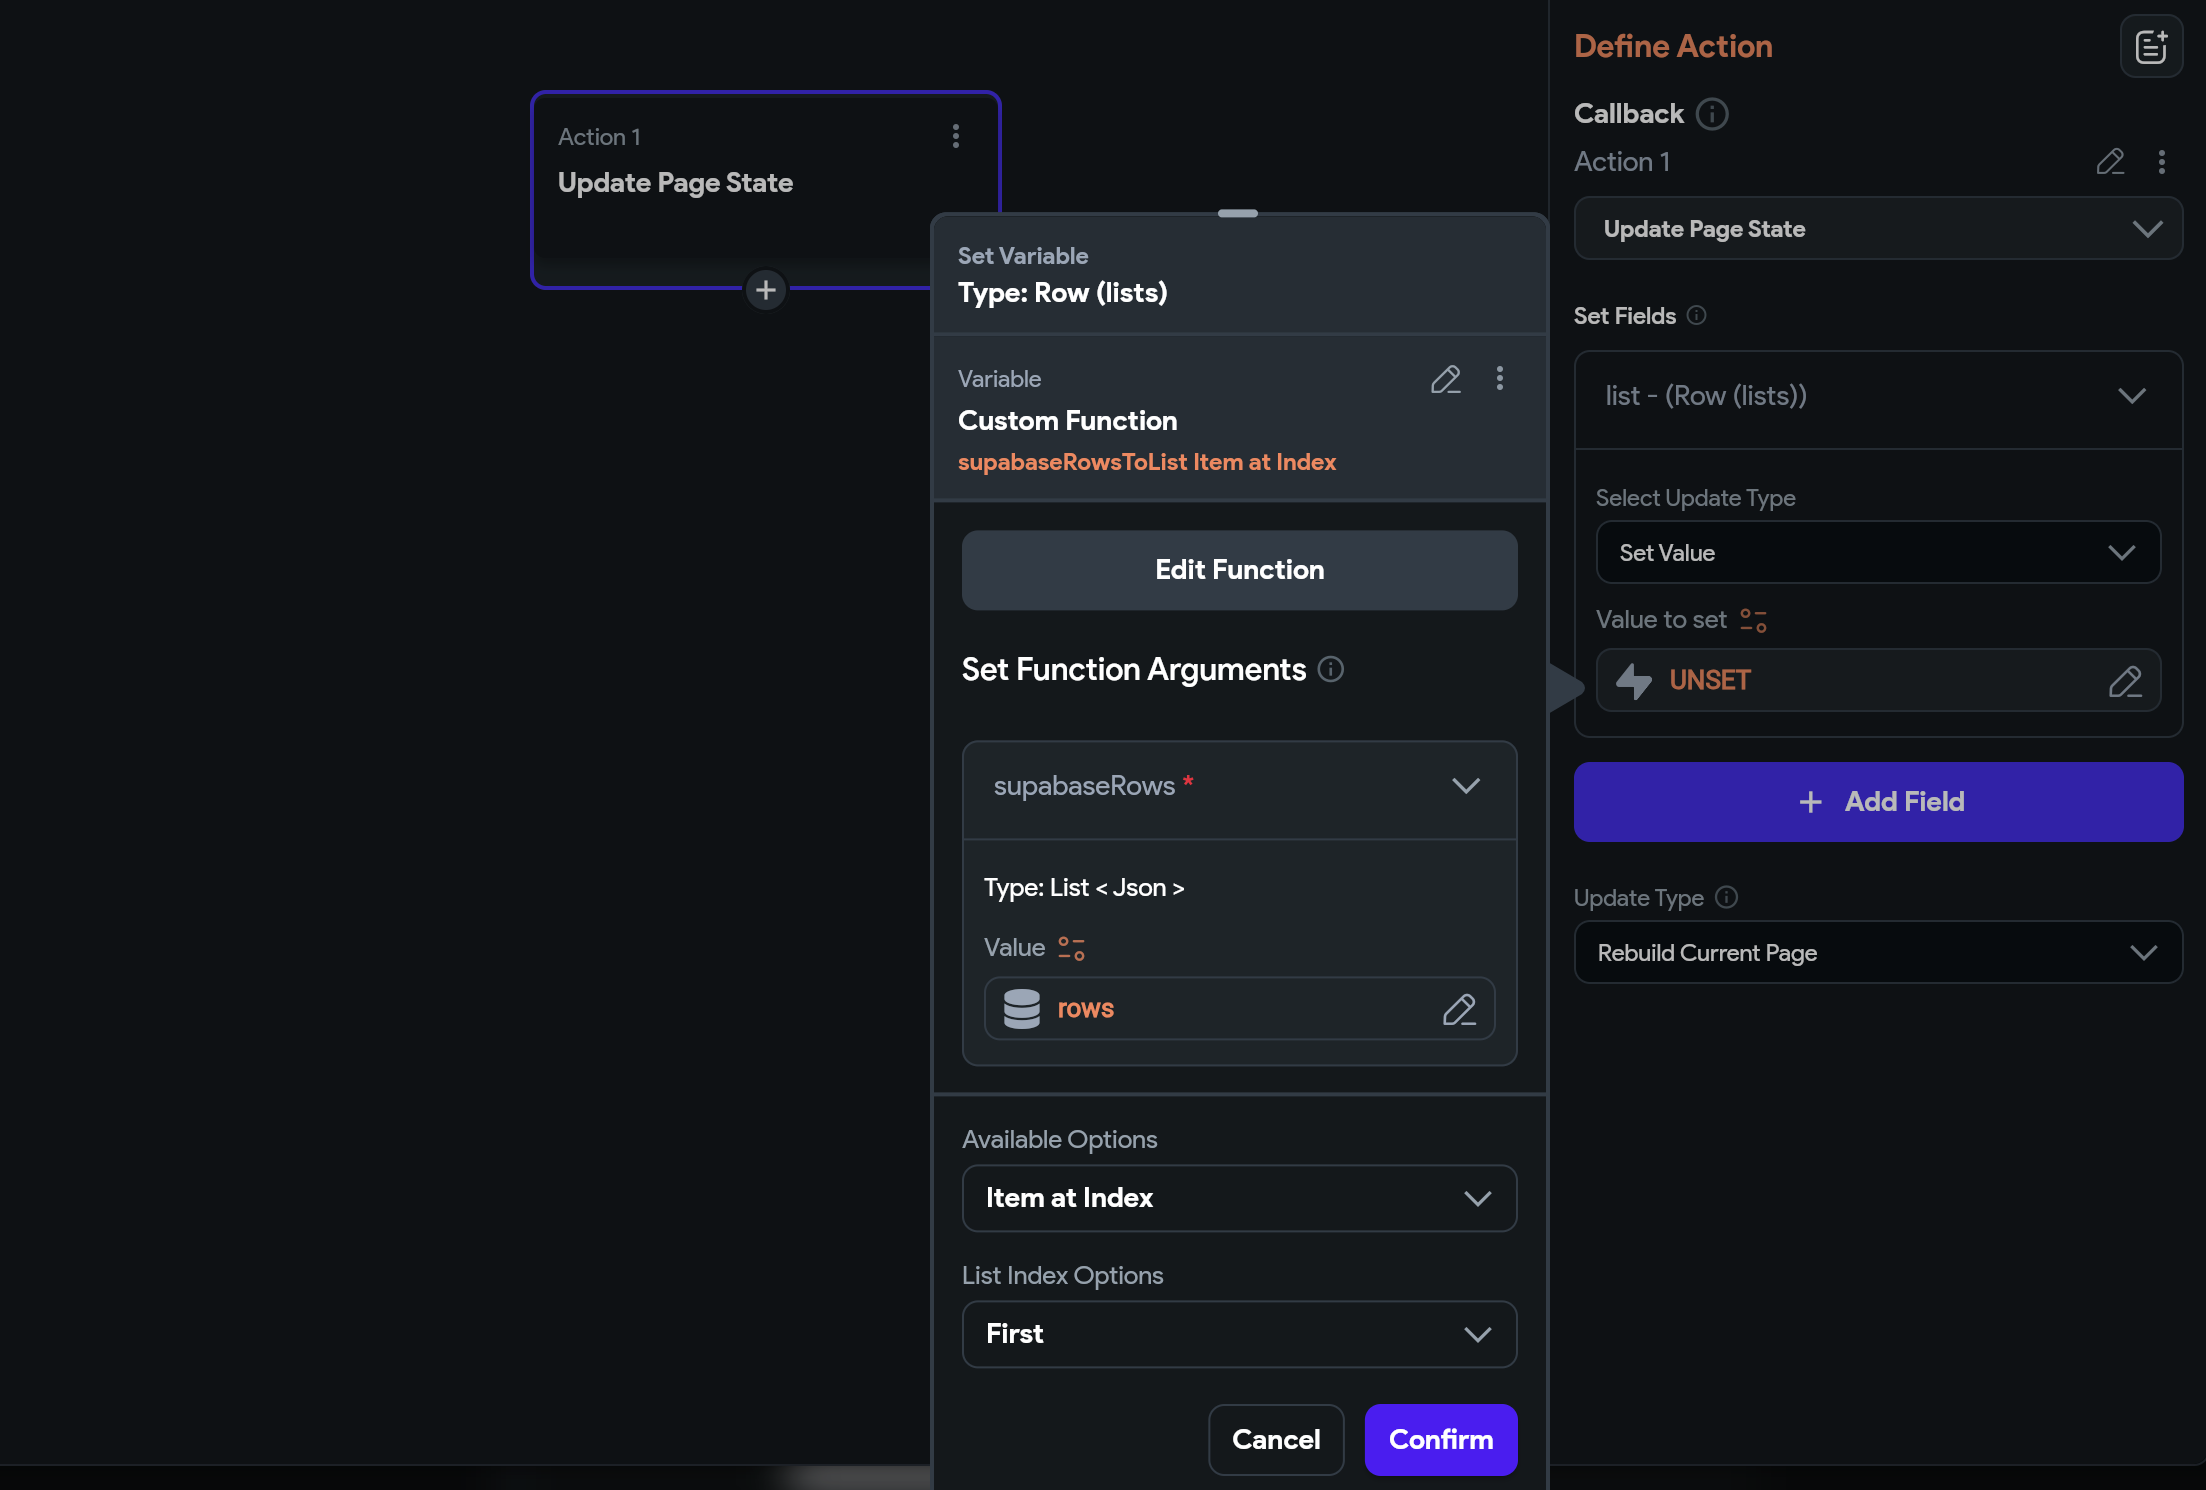Edit the rows value with the pencil icon
This screenshot has height=1490, width=2206.
tap(1459, 1009)
